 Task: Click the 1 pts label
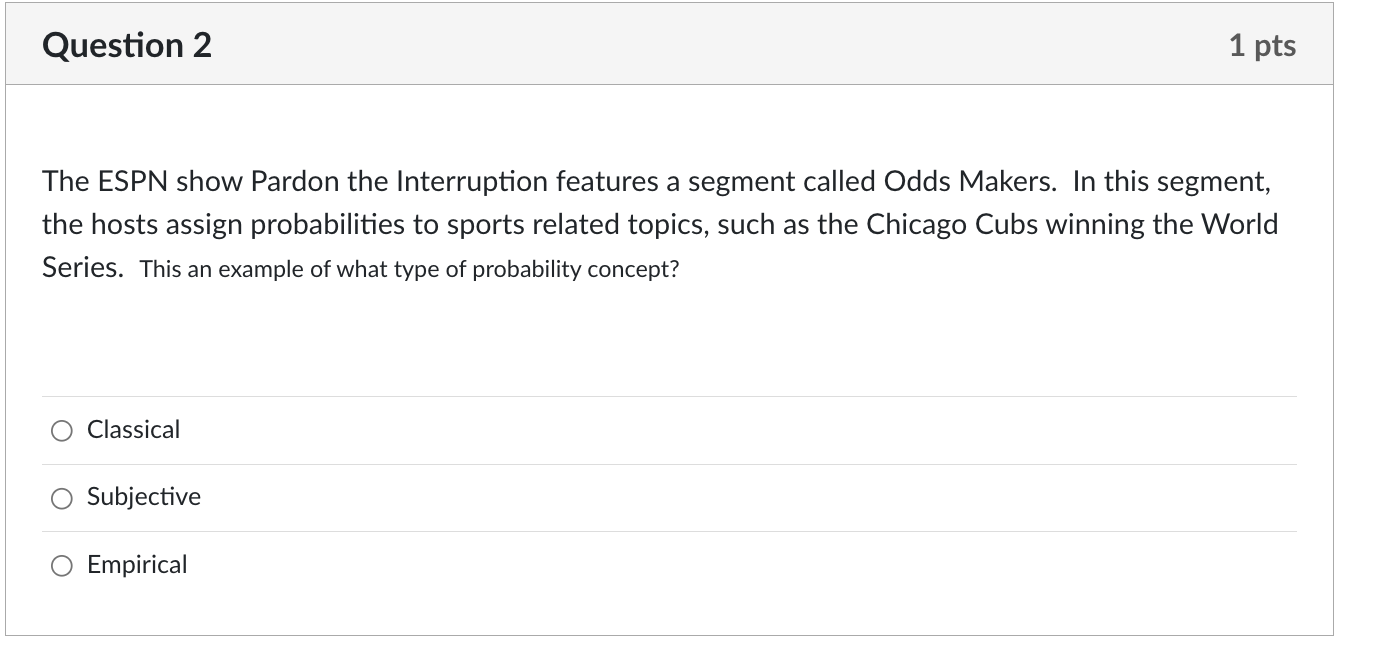click(1263, 44)
